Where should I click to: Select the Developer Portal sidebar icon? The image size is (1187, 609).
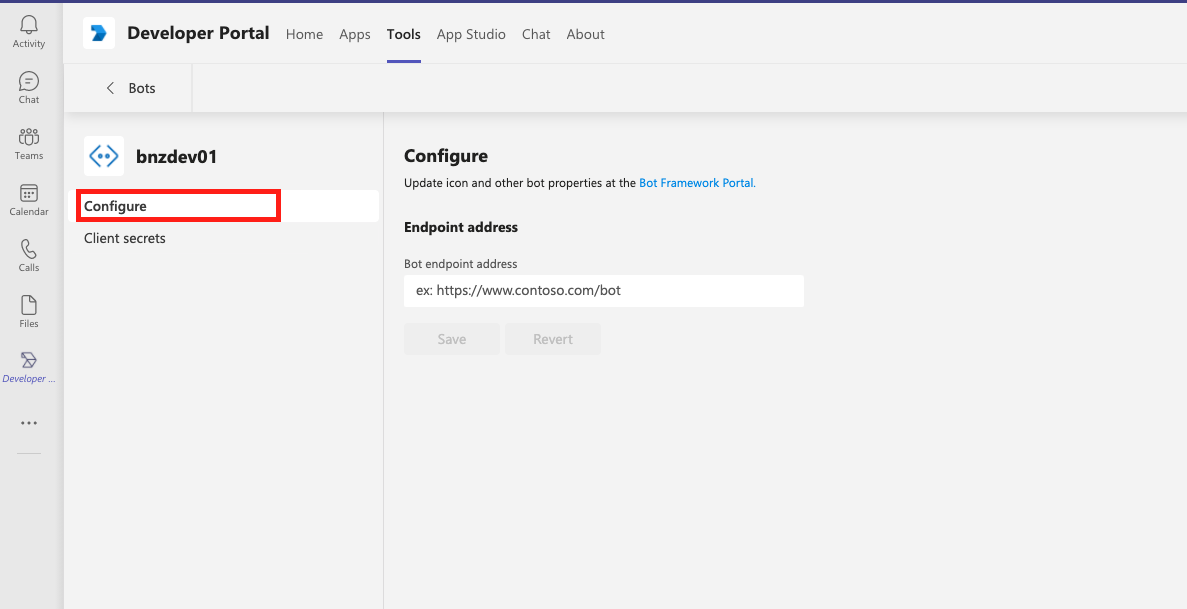point(29,361)
